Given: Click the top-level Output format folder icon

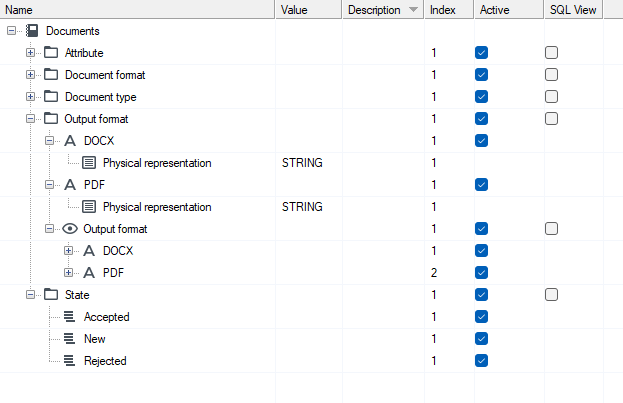Looking at the screenshot, I should [51, 118].
